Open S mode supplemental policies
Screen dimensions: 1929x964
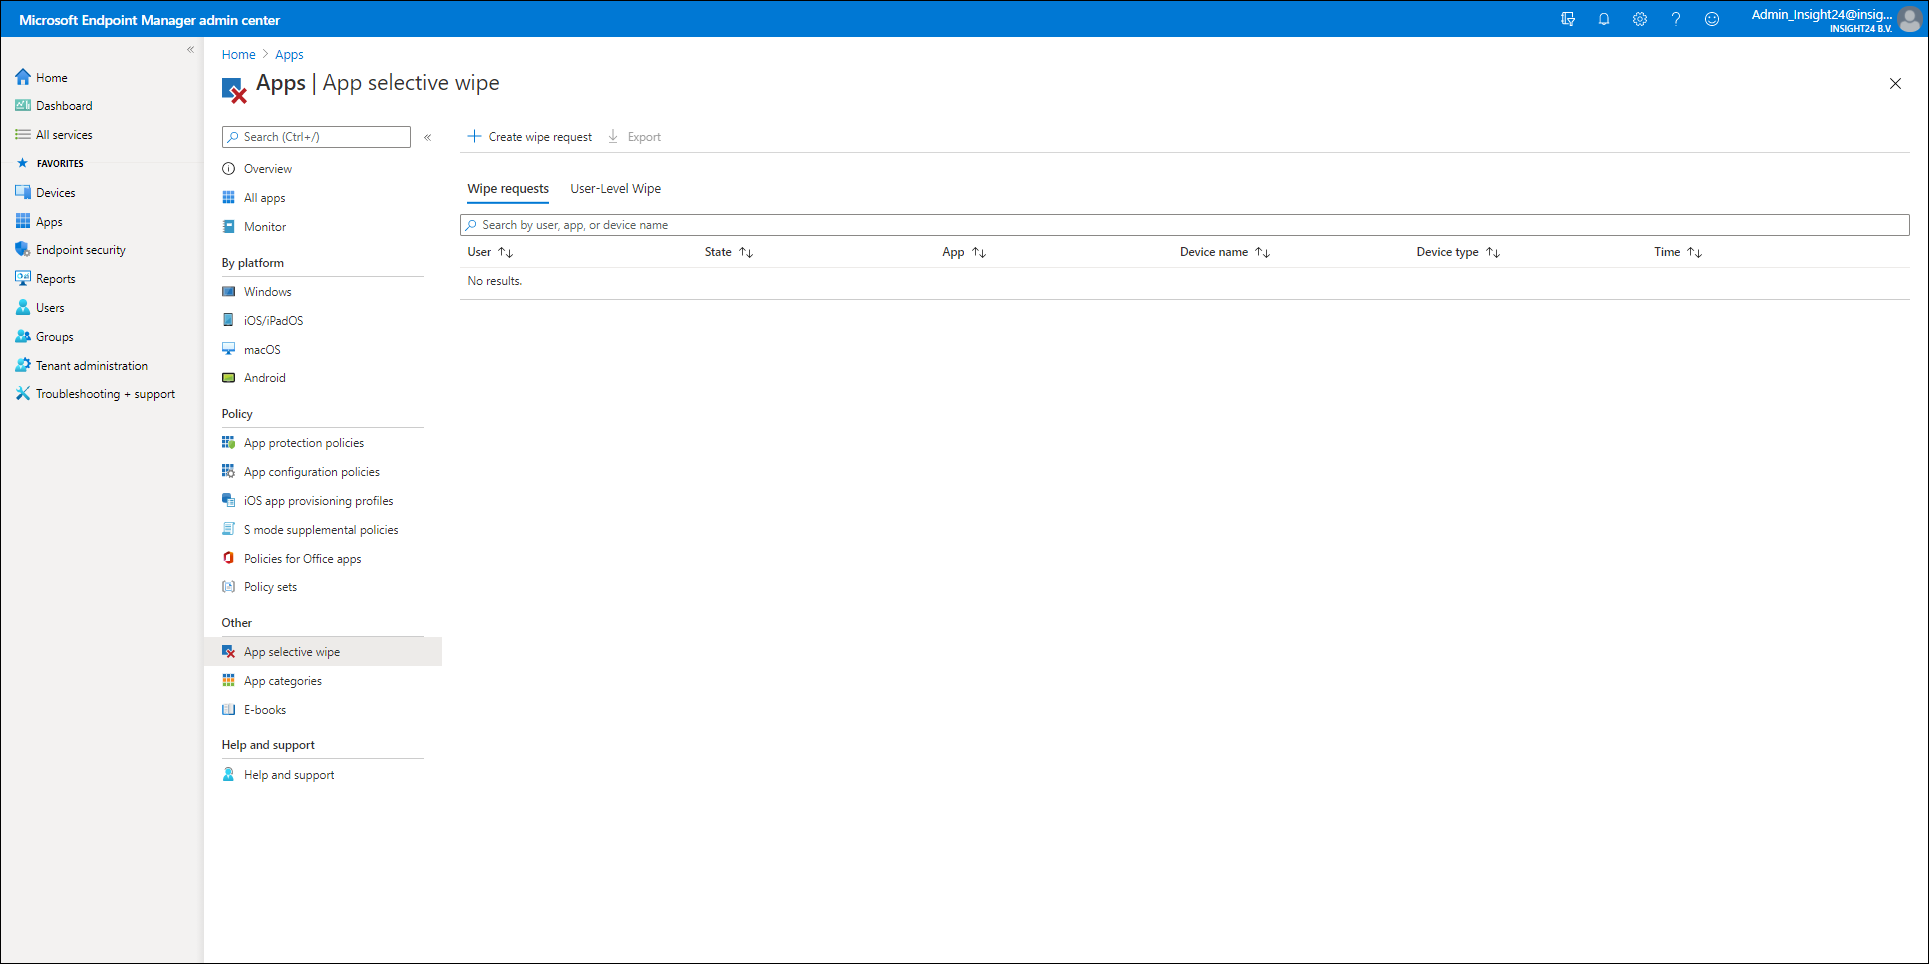pos(320,530)
